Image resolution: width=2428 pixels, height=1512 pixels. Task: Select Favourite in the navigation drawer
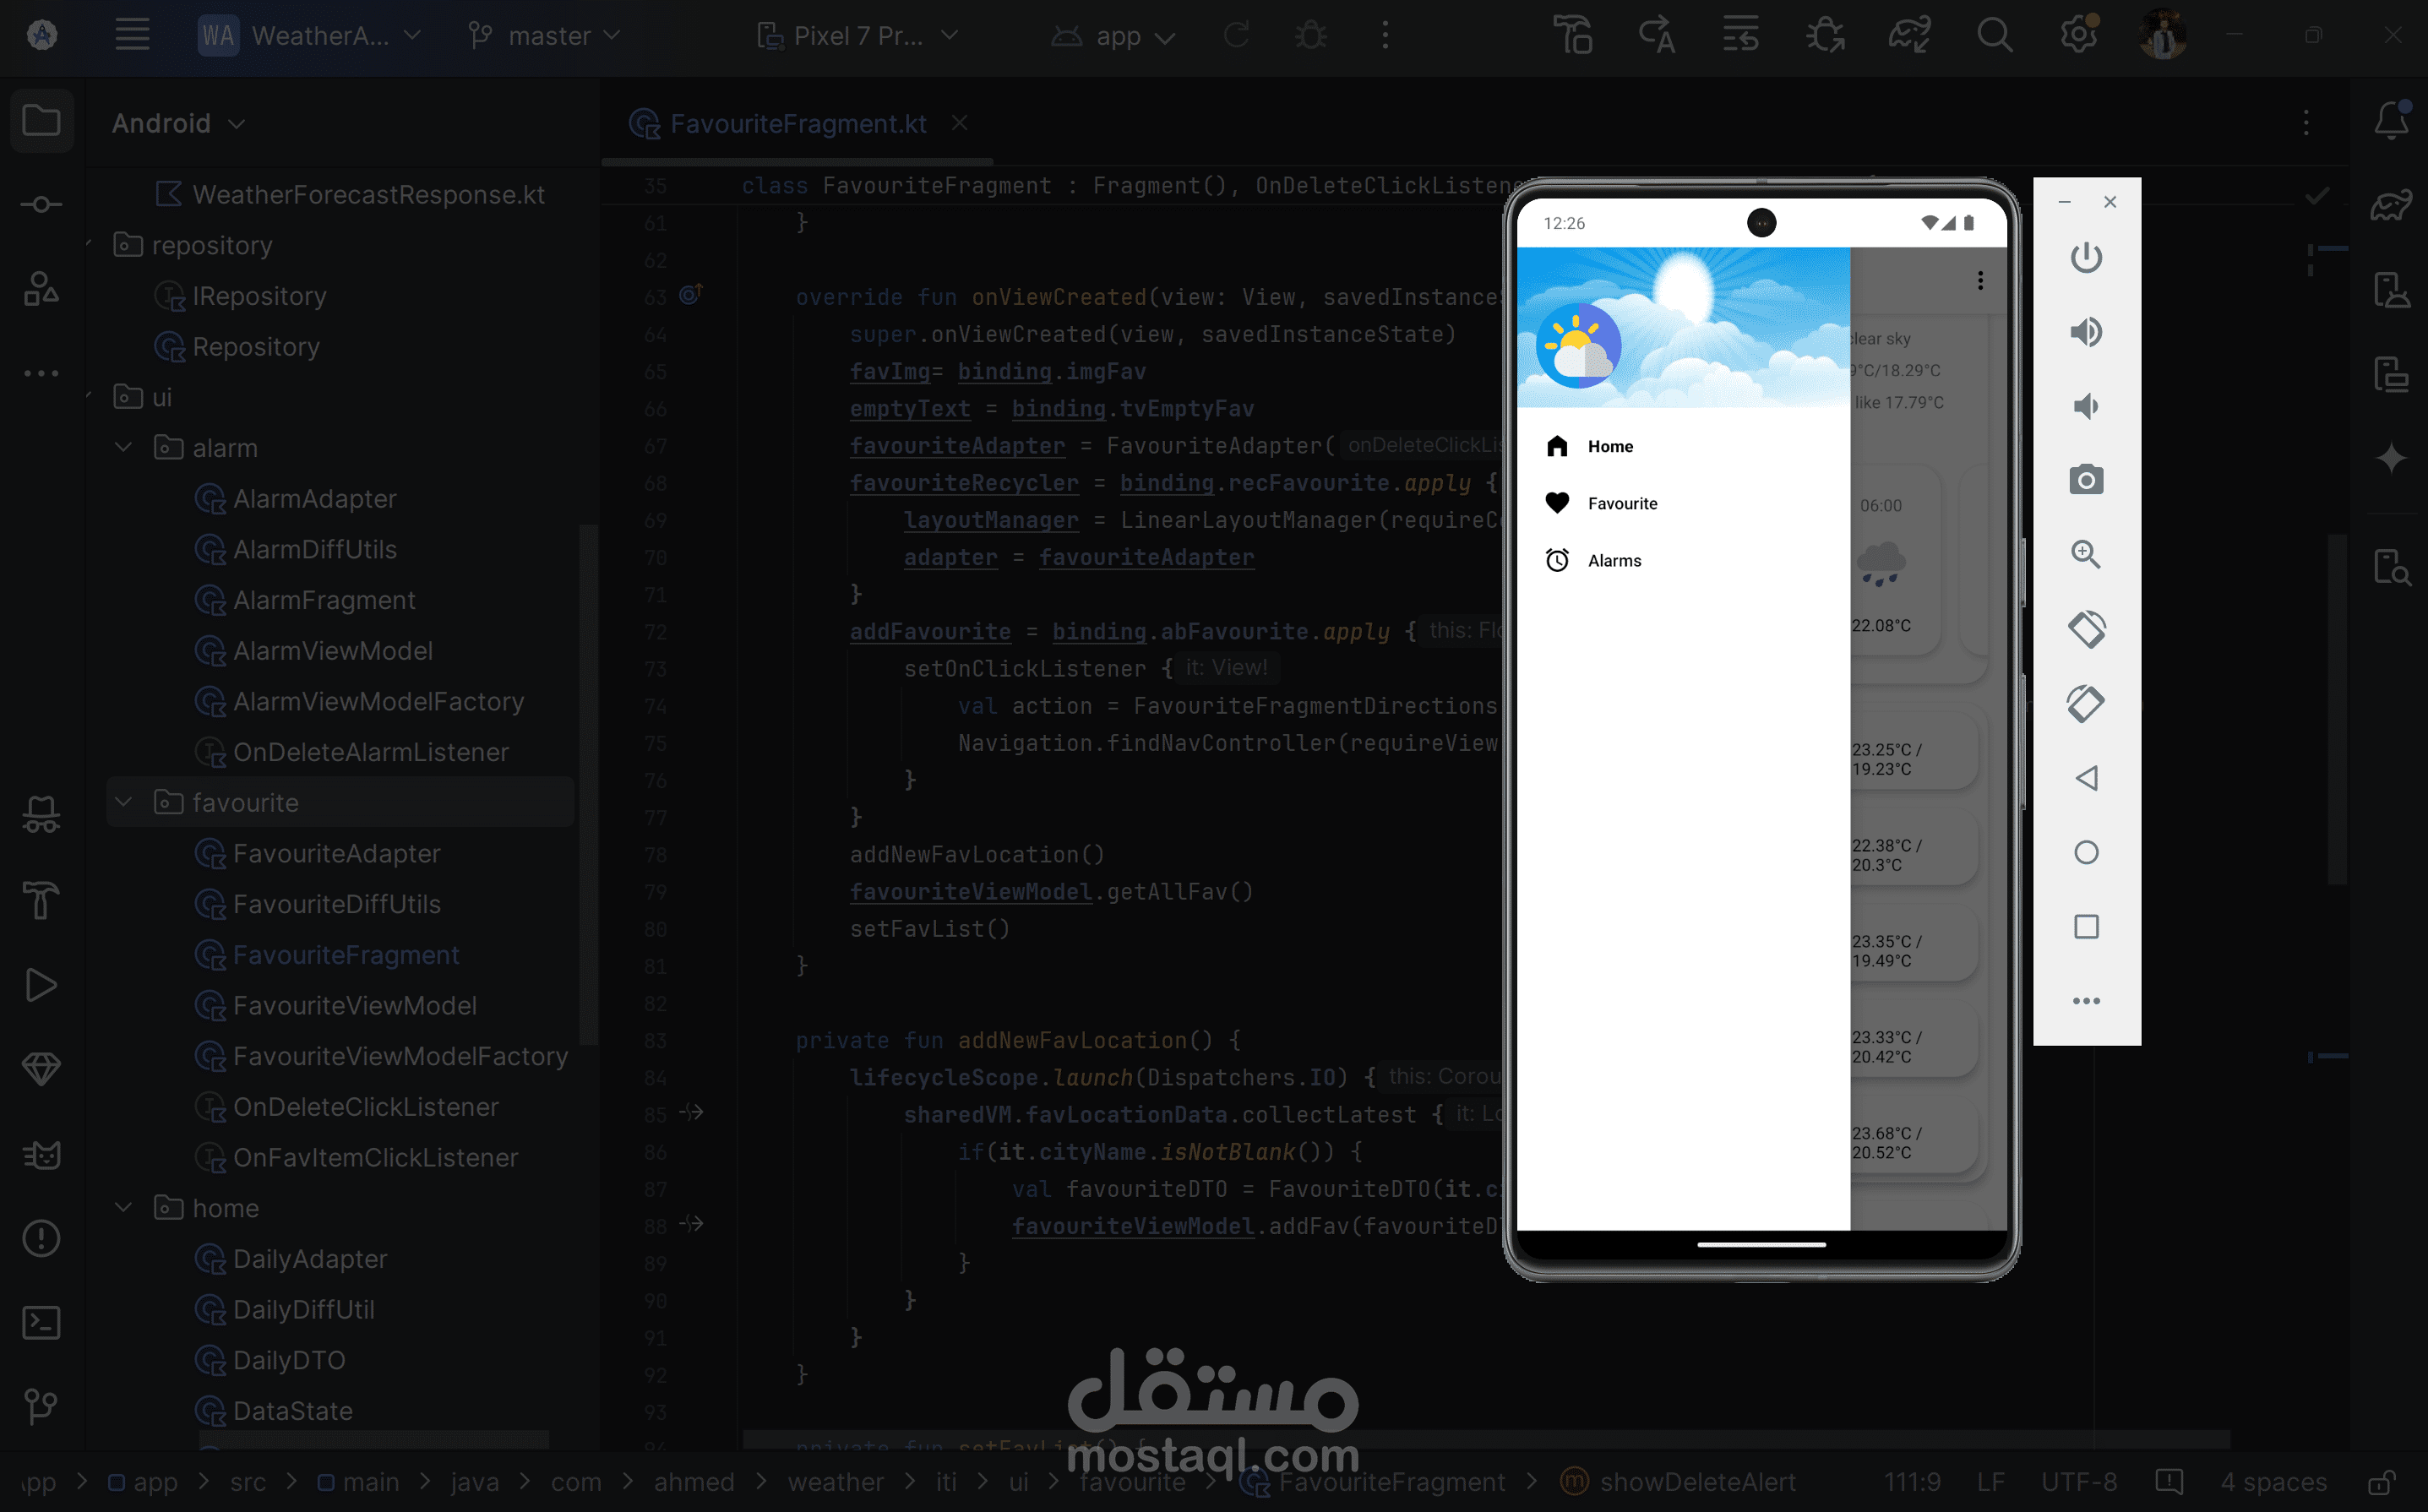[x=1621, y=503]
